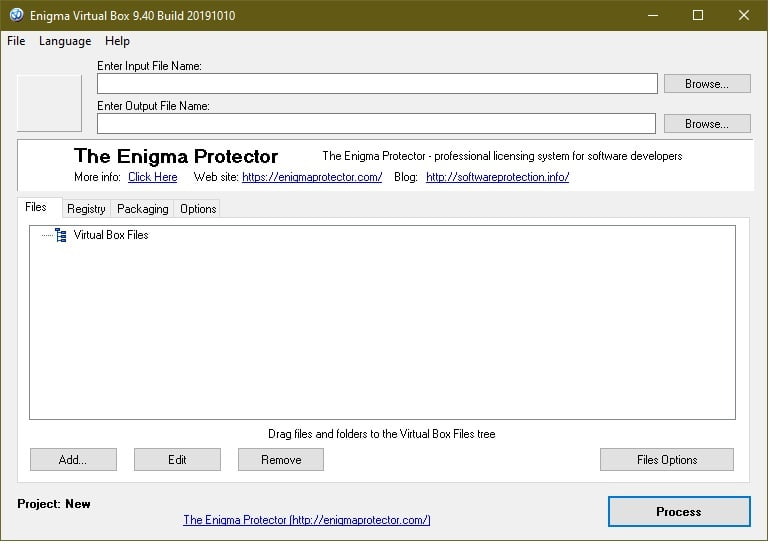The height and width of the screenshot is (544, 770).
Task: Select the Virtual Box Files tree root
Action: (111, 235)
